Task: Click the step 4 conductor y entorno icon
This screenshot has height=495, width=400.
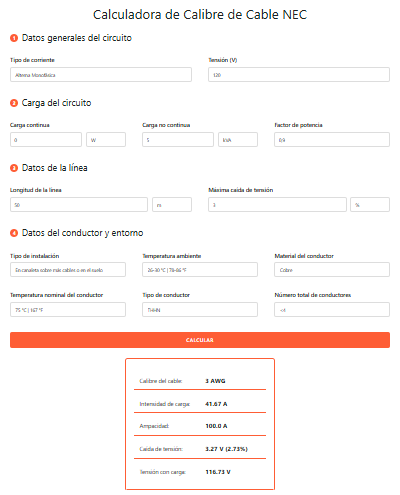Action: [x=14, y=233]
